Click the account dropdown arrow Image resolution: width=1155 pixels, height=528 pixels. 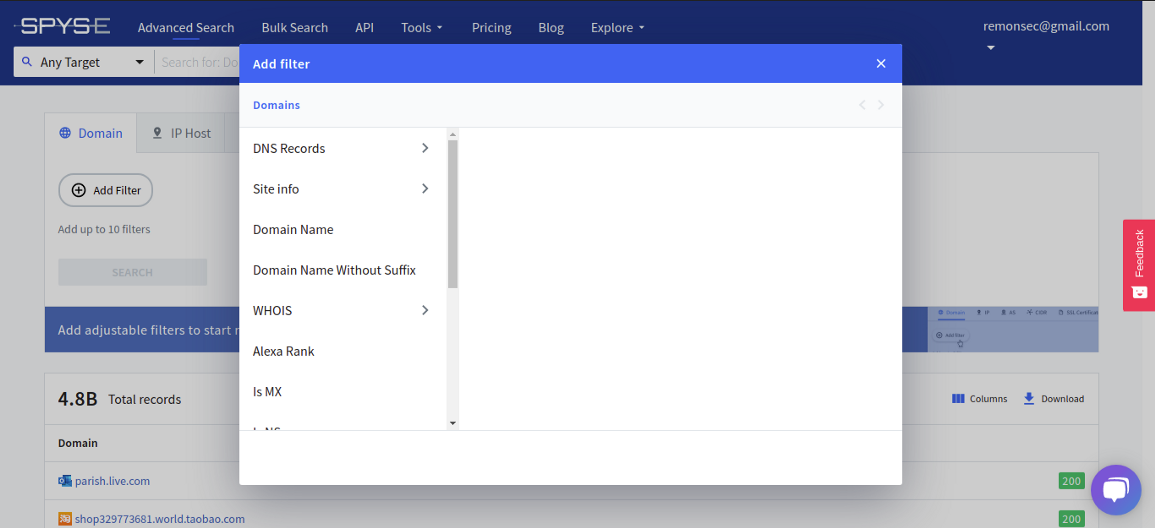[x=991, y=48]
